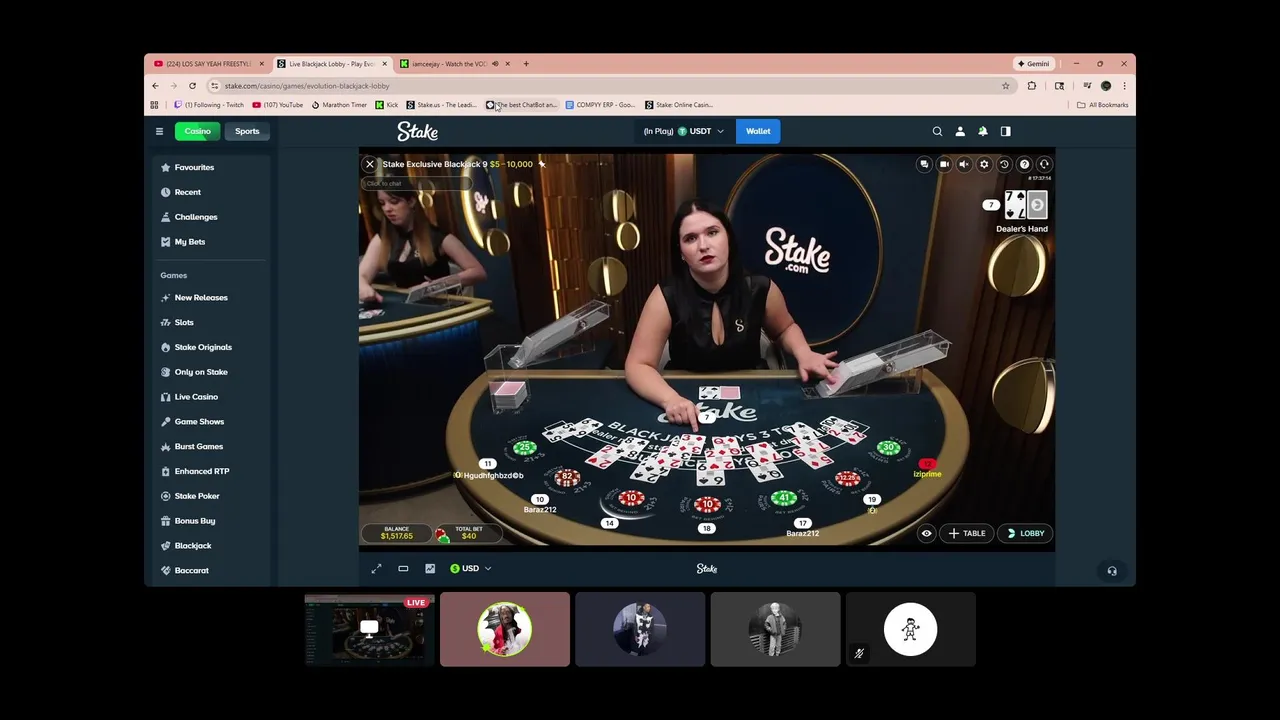
Task: Select the LIVE screen share thumbnail
Action: click(369, 629)
